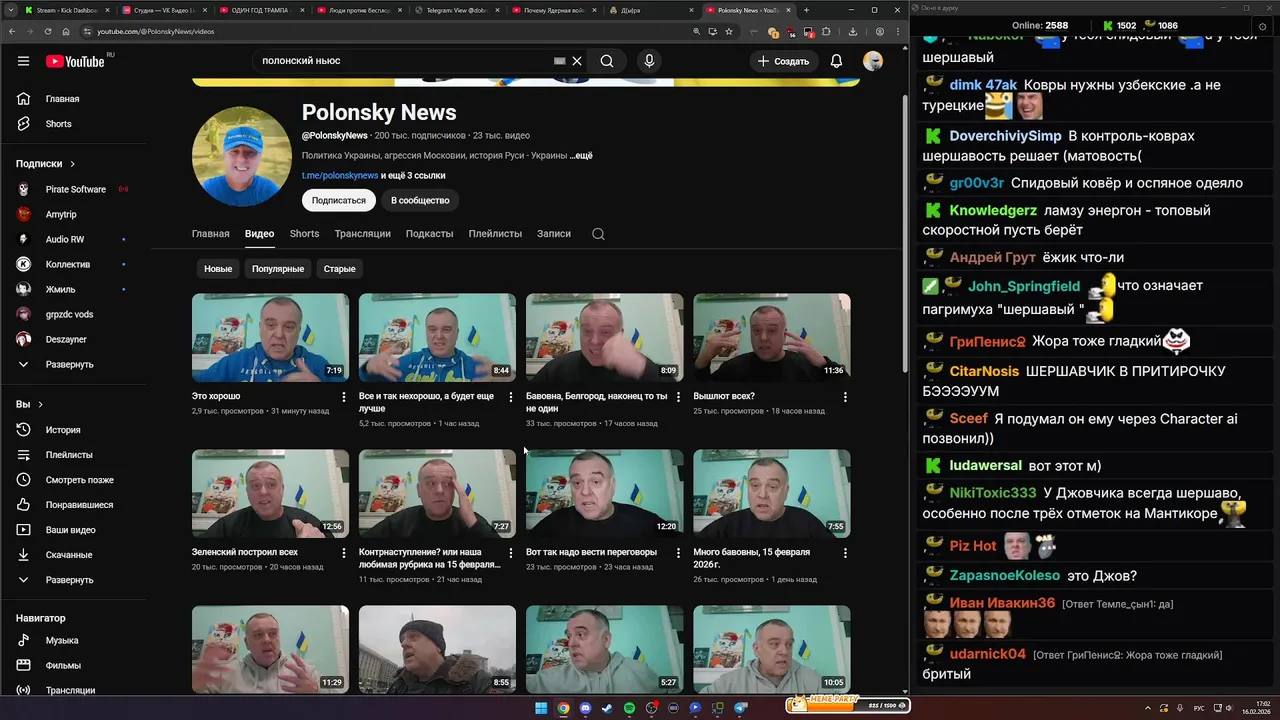Select the Новые sort chip
This screenshot has width=1280, height=720.
[218, 269]
